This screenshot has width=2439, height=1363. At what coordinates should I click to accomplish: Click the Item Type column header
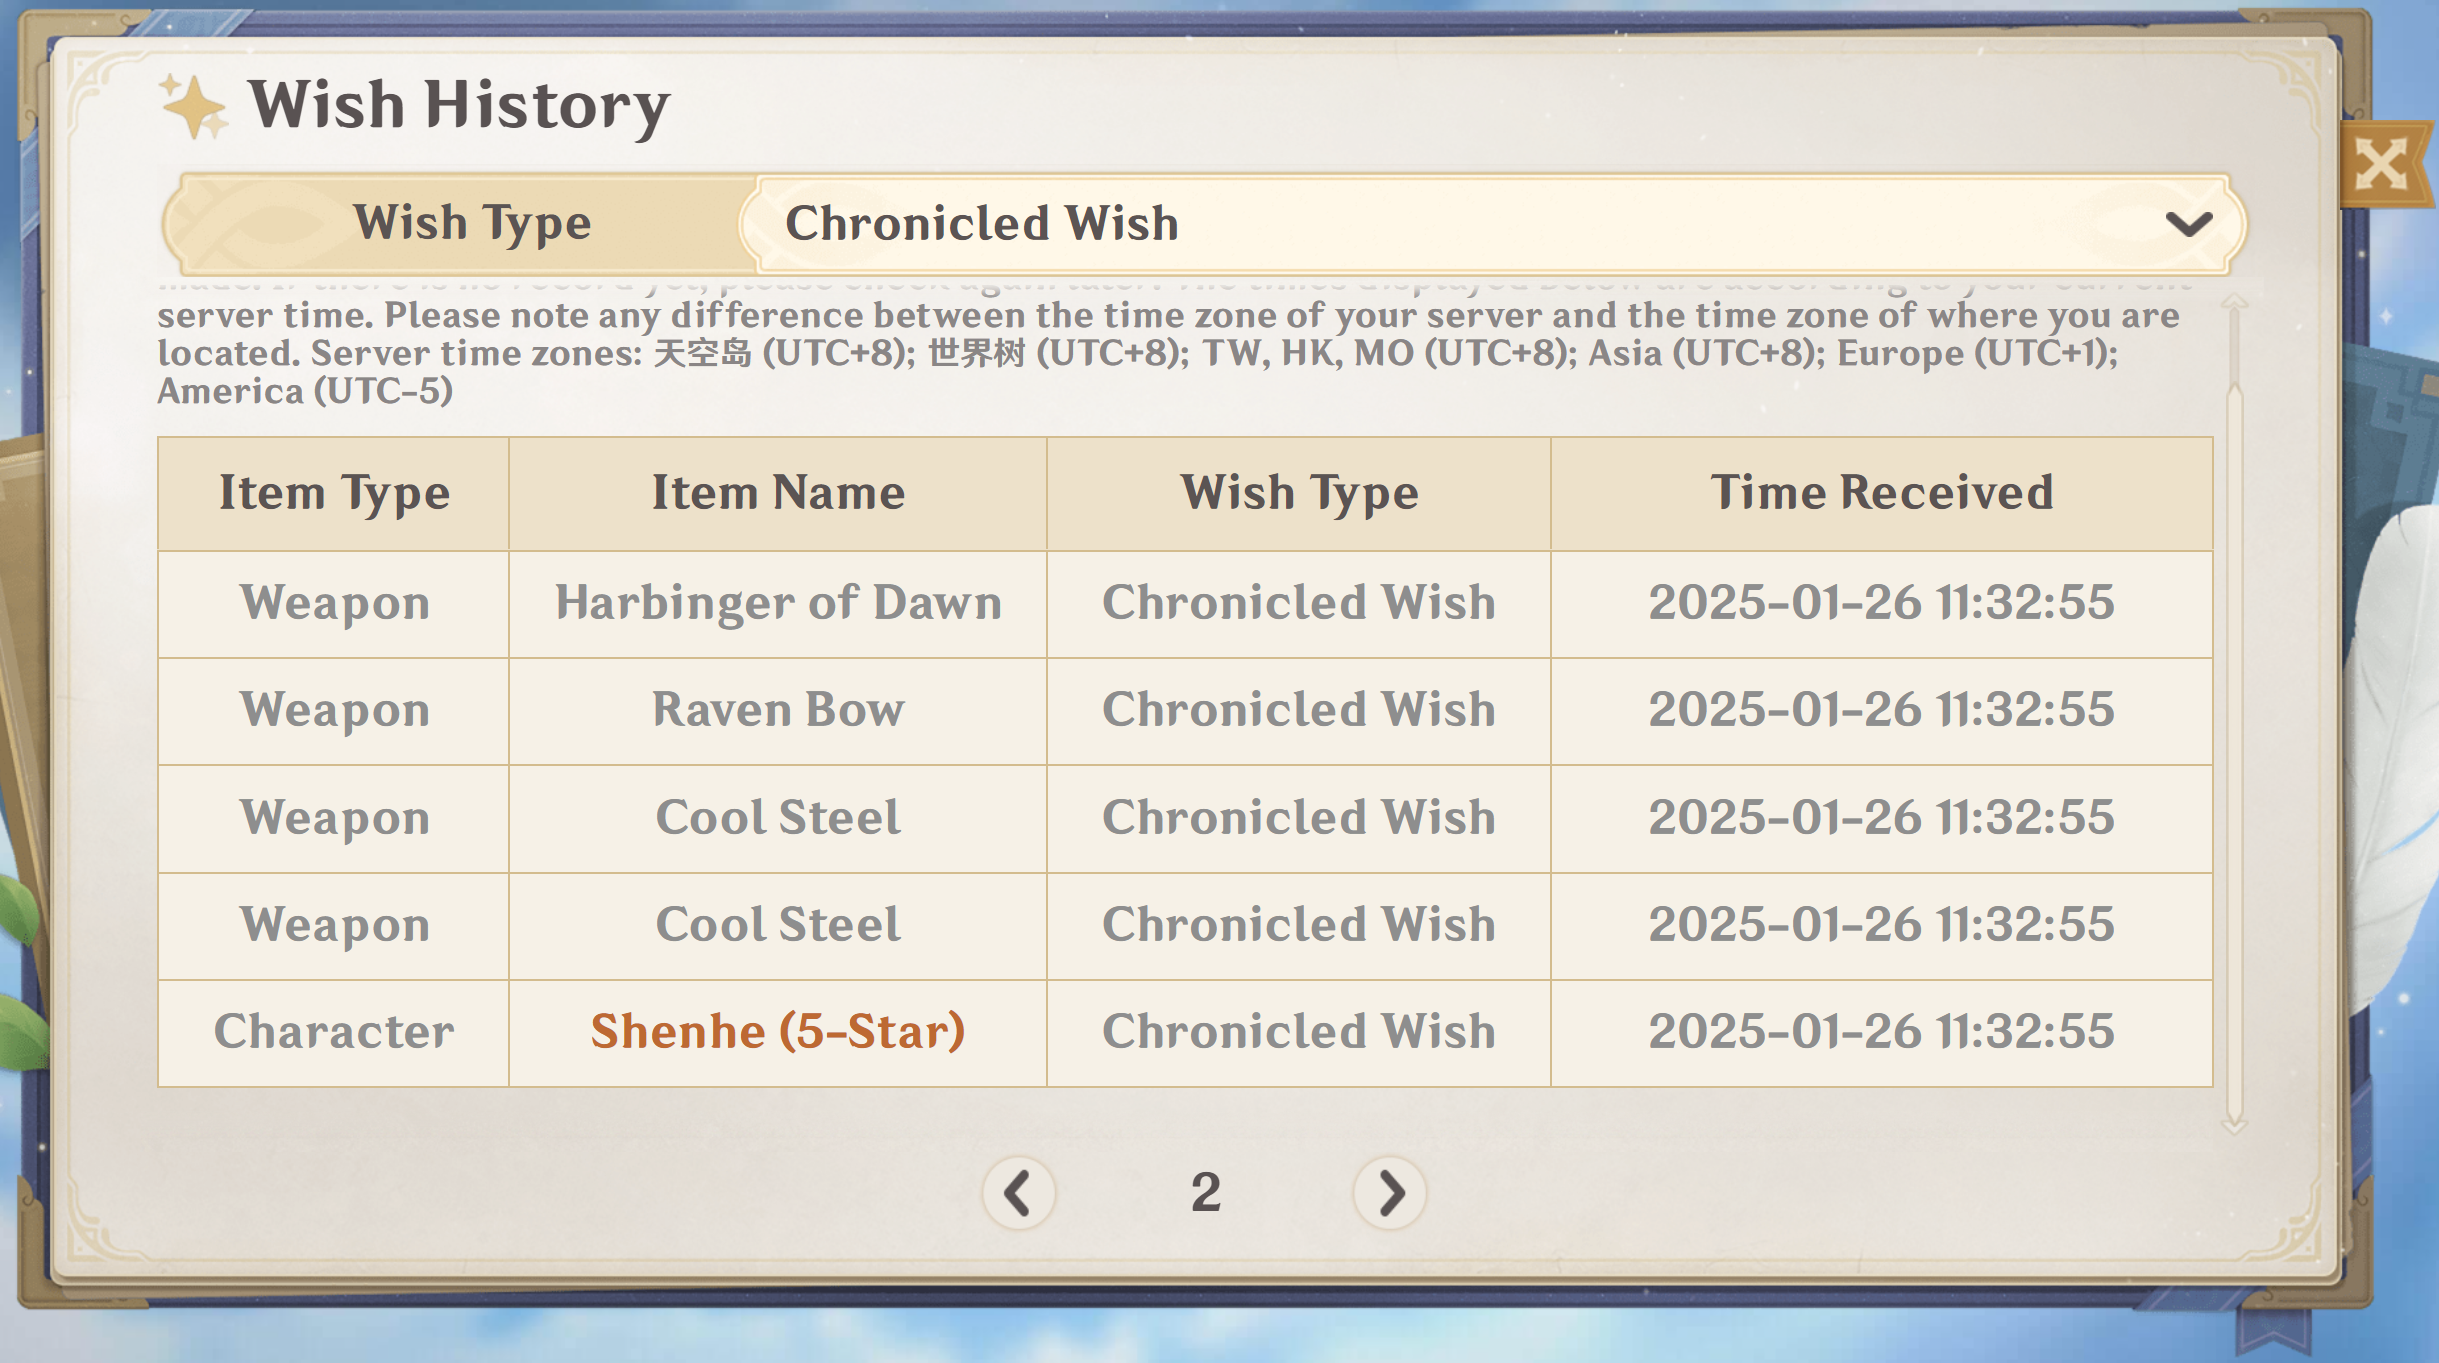point(334,494)
